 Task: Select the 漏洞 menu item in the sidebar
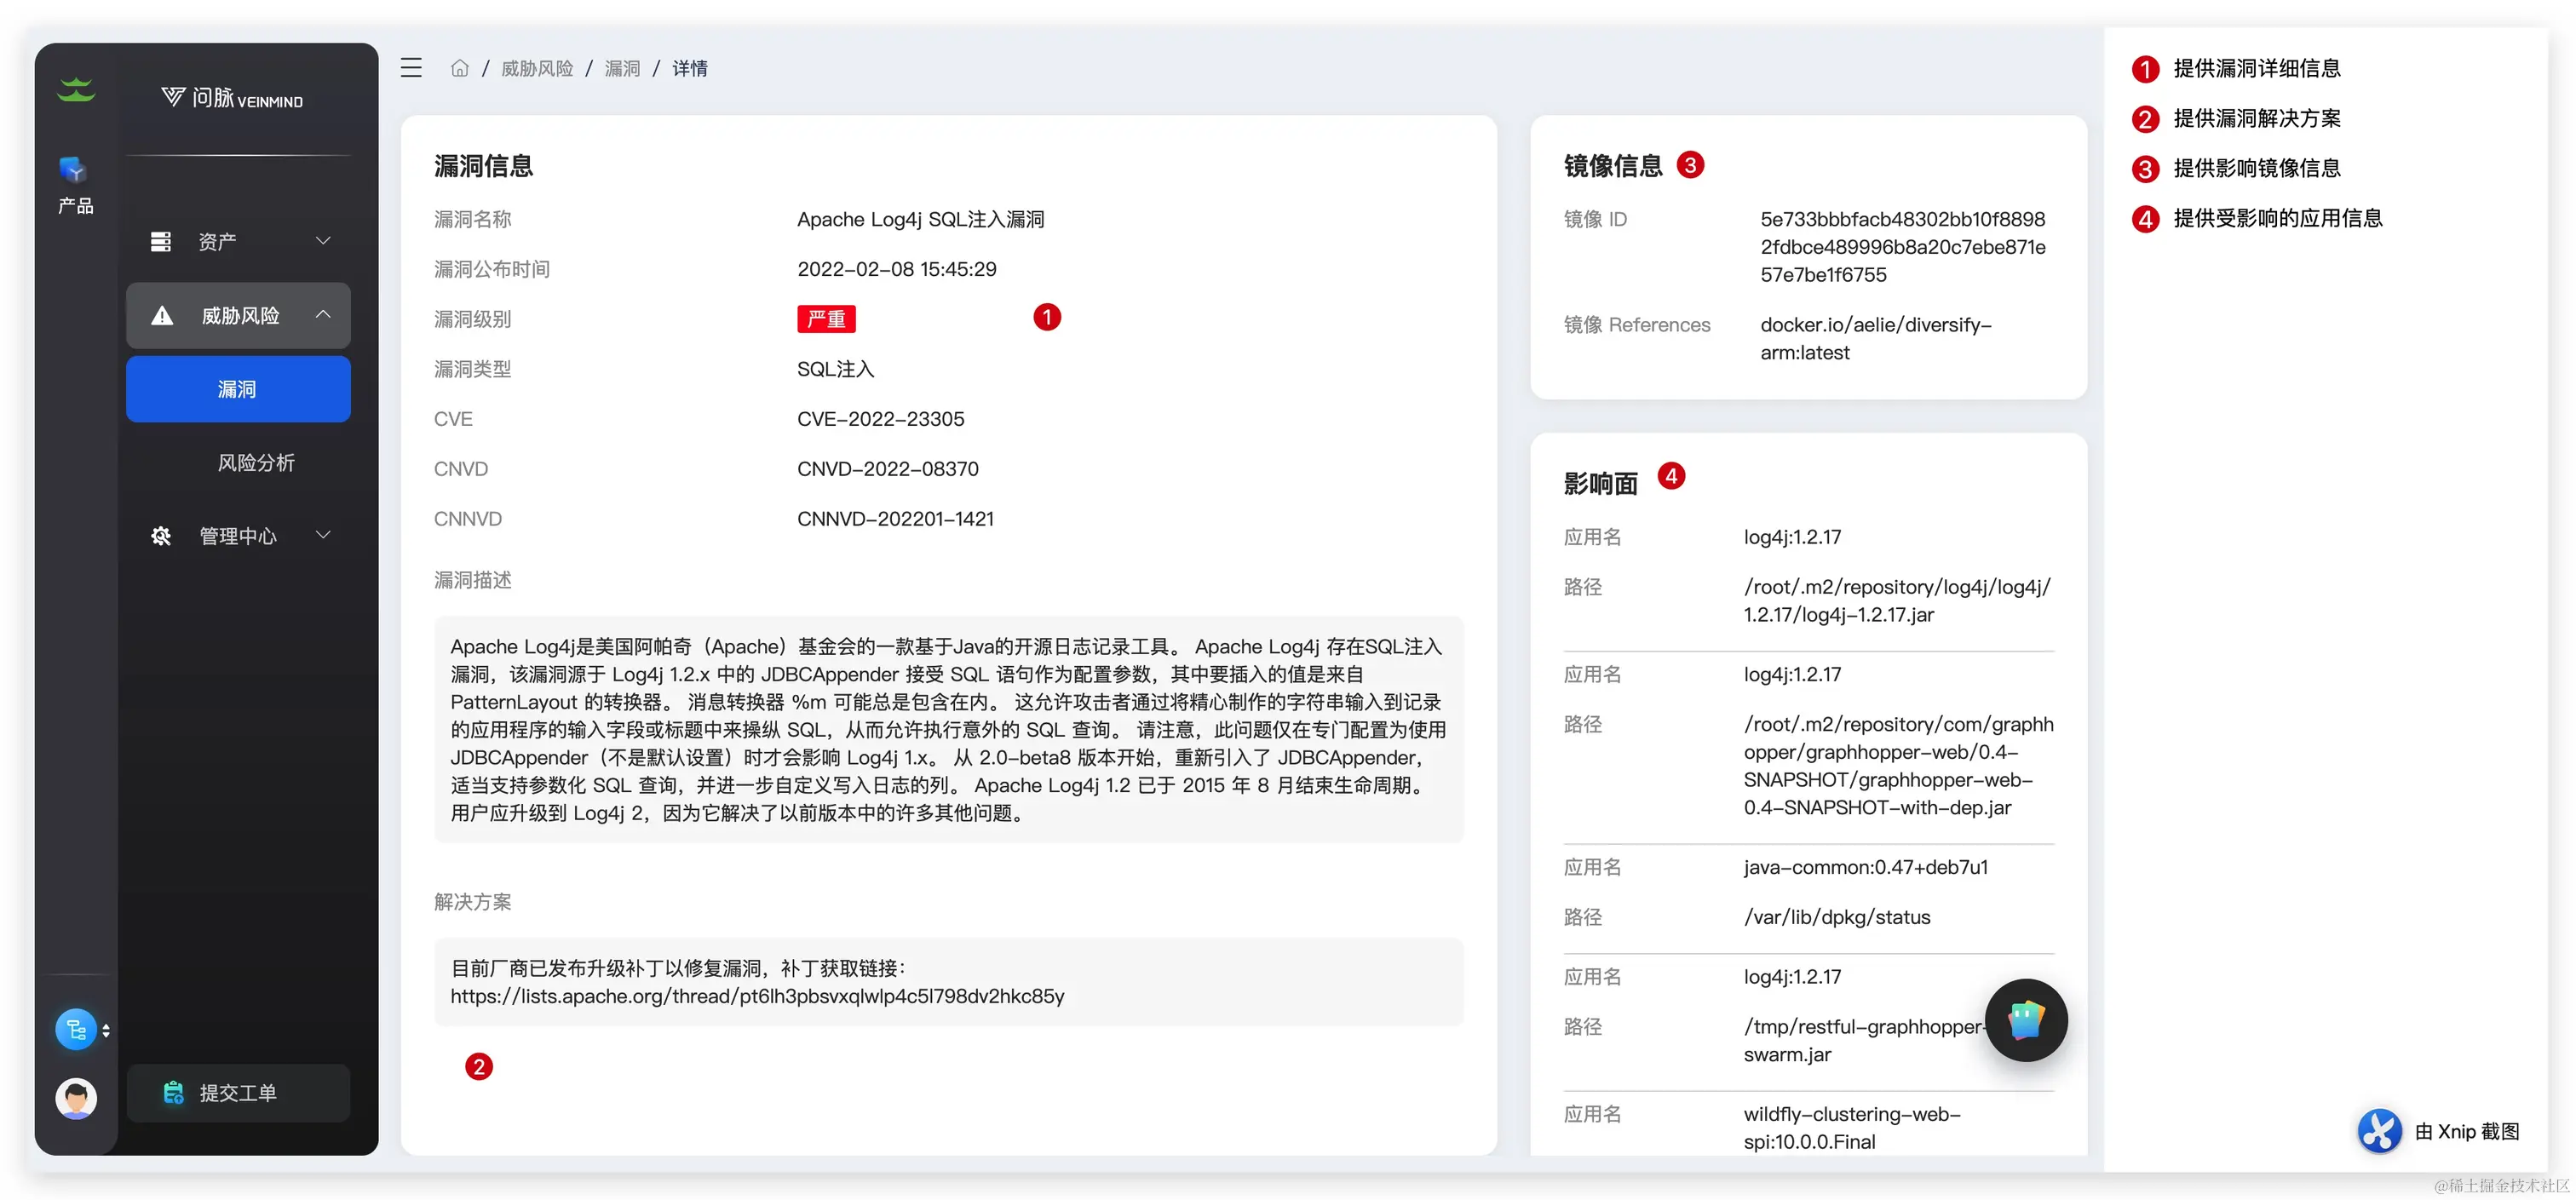(238, 389)
